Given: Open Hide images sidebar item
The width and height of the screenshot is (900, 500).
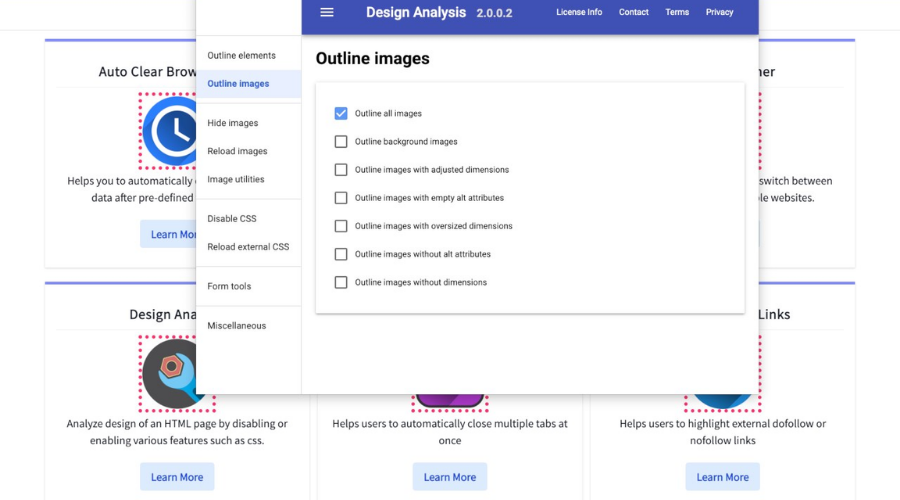Looking at the screenshot, I should pos(249,123).
